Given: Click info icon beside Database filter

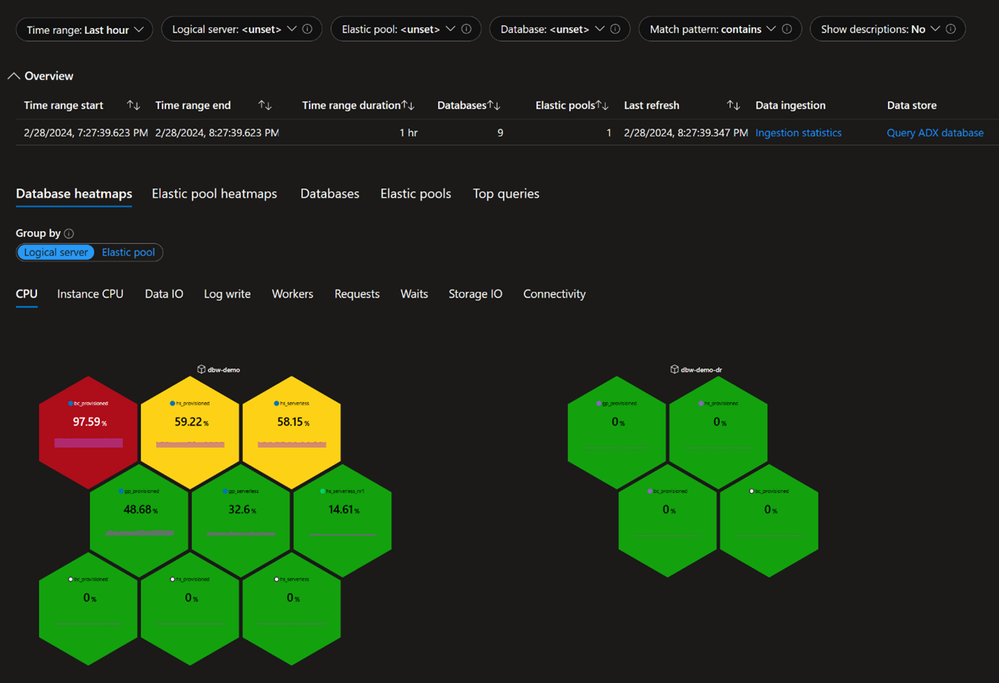Looking at the screenshot, I should [615, 29].
